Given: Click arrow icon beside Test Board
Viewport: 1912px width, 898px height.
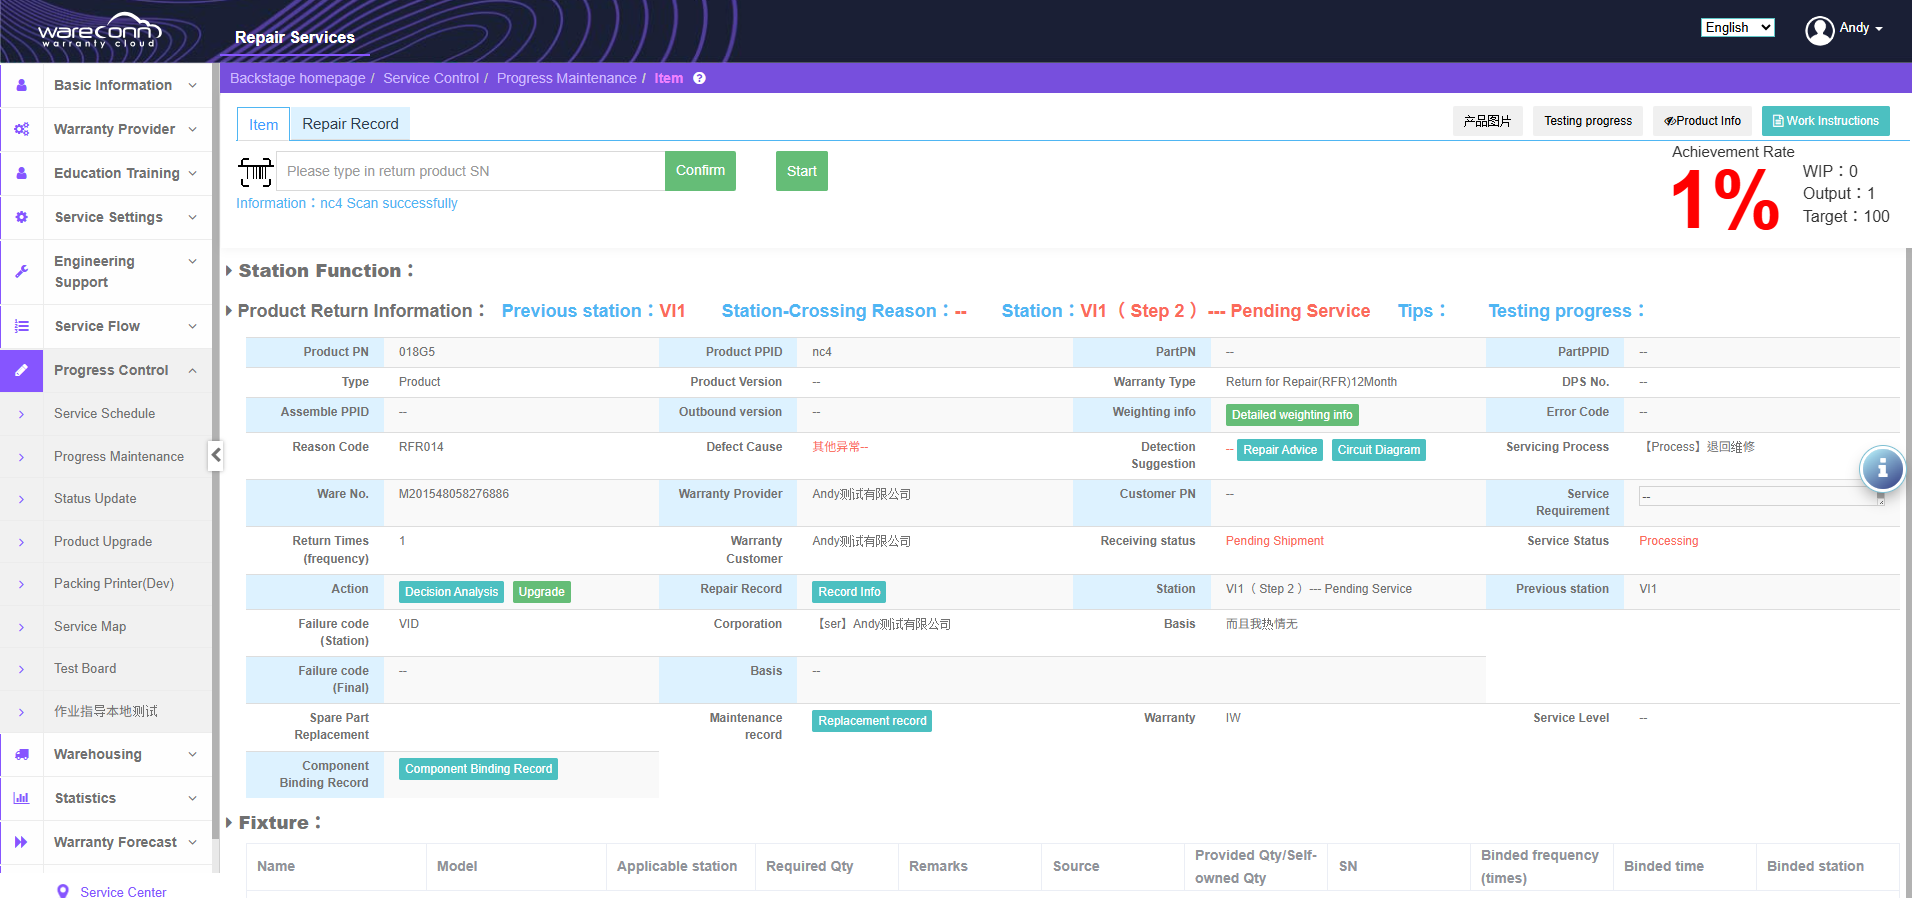Looking at the screenshot, I should coord(21,669).
